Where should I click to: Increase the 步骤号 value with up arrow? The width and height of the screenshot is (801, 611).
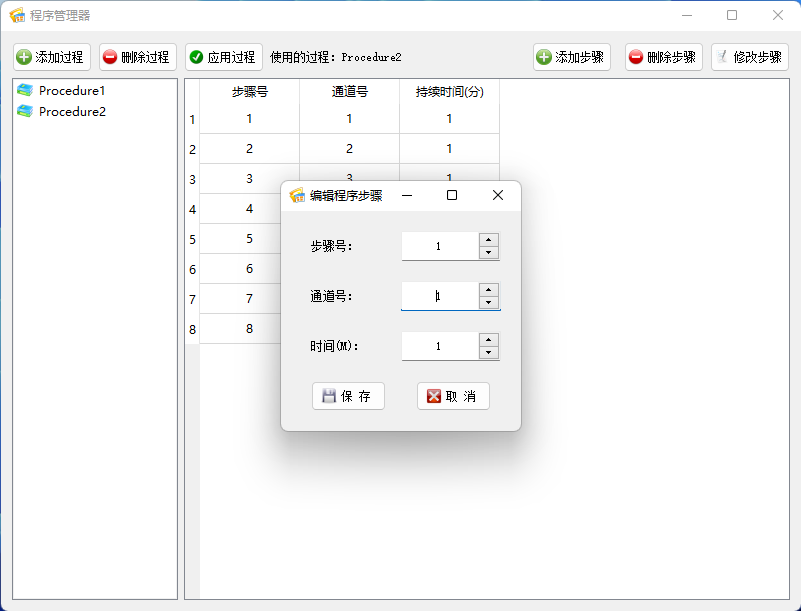pyautogui.click(x=489, y=240)
